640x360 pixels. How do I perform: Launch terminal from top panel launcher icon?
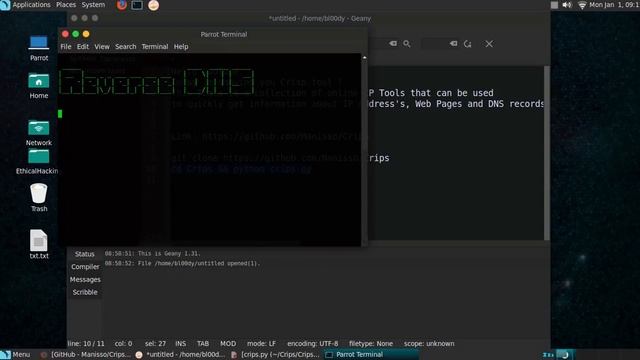137,5
